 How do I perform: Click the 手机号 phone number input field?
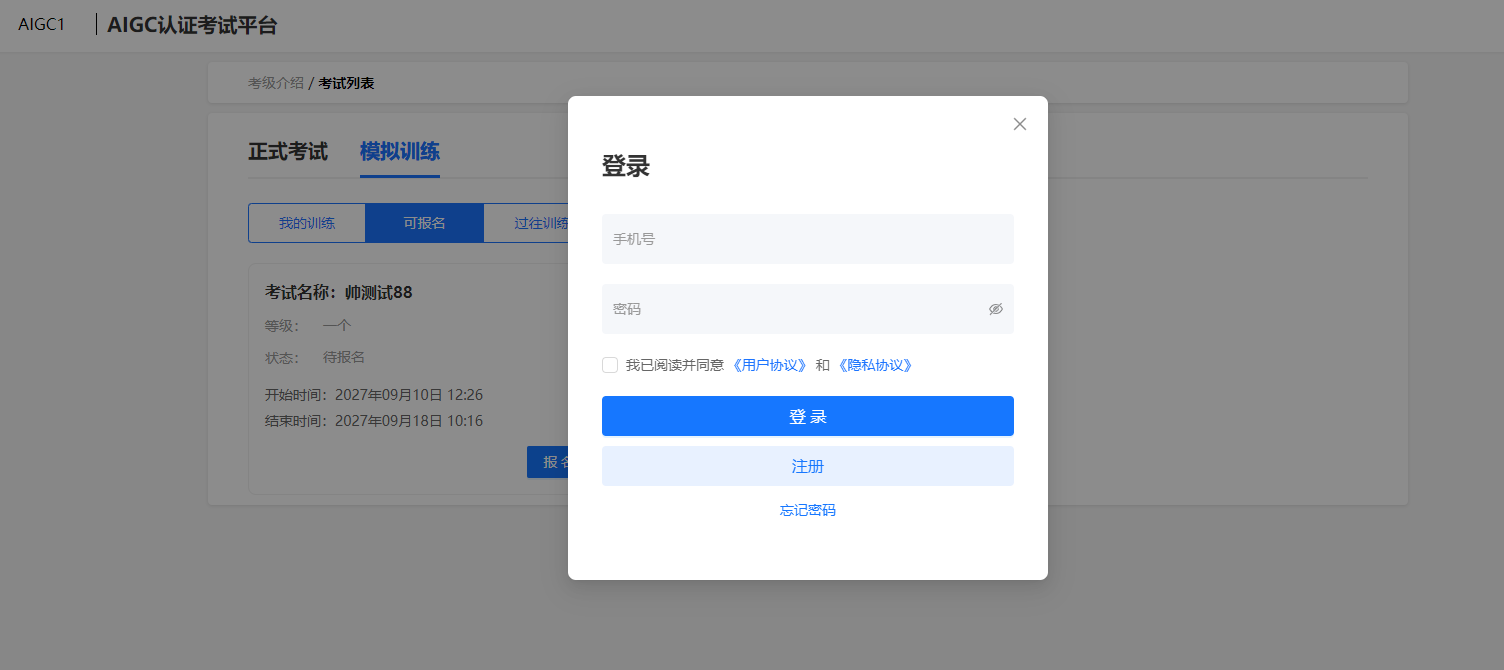click(x=808, y=239)
